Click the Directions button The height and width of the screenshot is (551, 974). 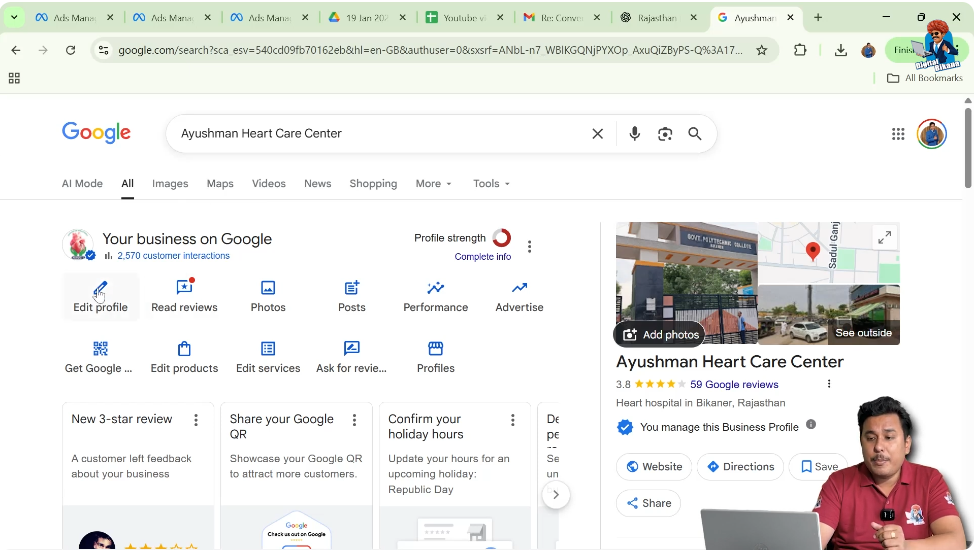(x=740, y=467)
